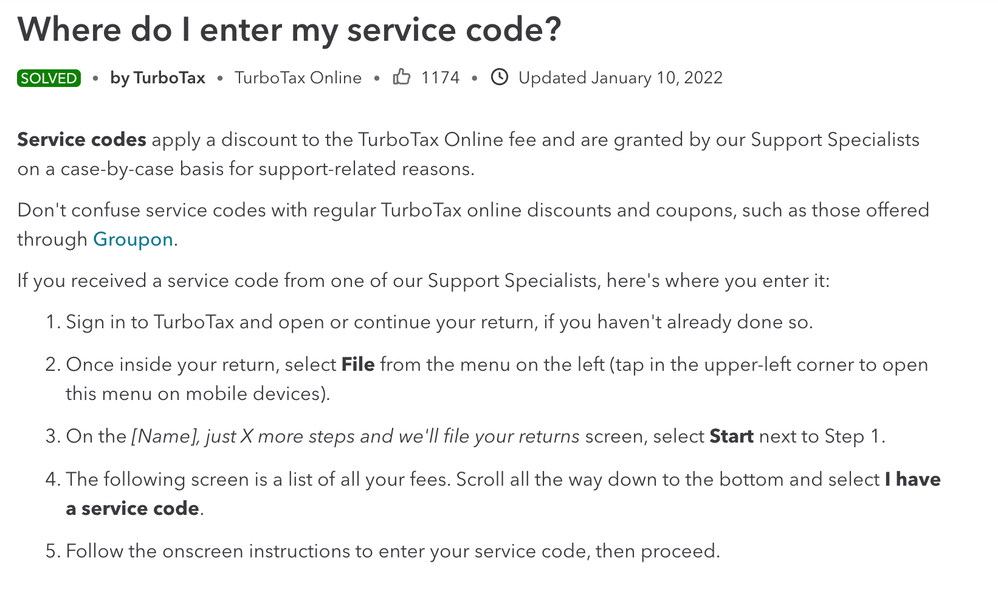Click the 'by TurboTax' author name
This screenshot has width=998, height=597.
click(158, 78)
